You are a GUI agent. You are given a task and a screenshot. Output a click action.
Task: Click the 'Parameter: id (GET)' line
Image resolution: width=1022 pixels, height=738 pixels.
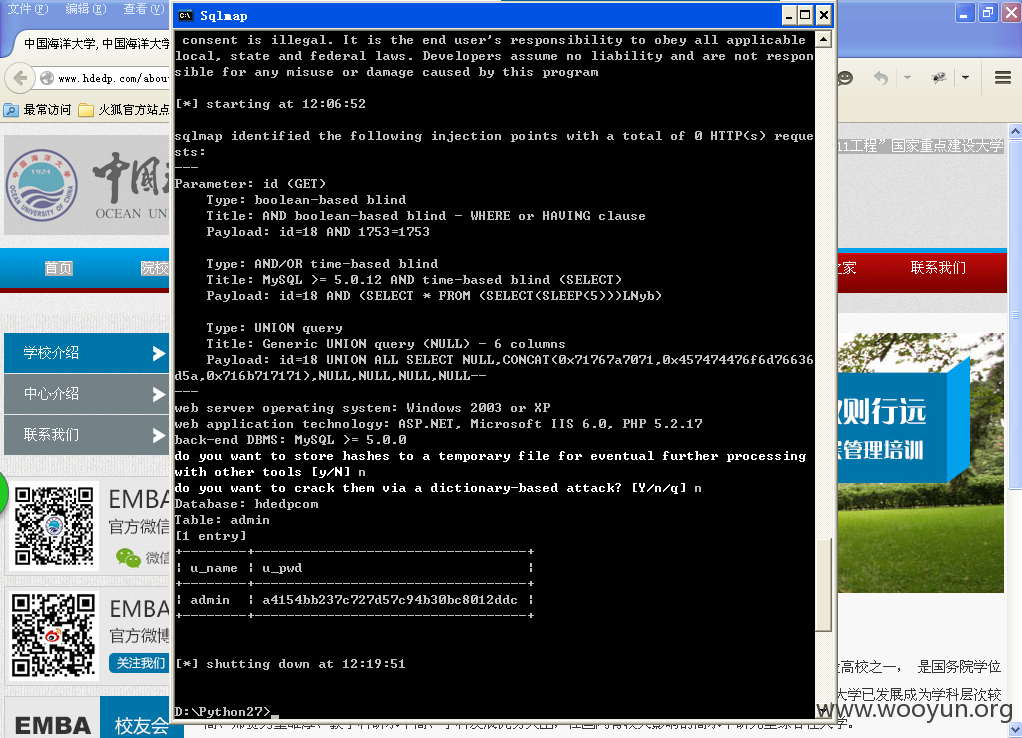coord(250,184)
